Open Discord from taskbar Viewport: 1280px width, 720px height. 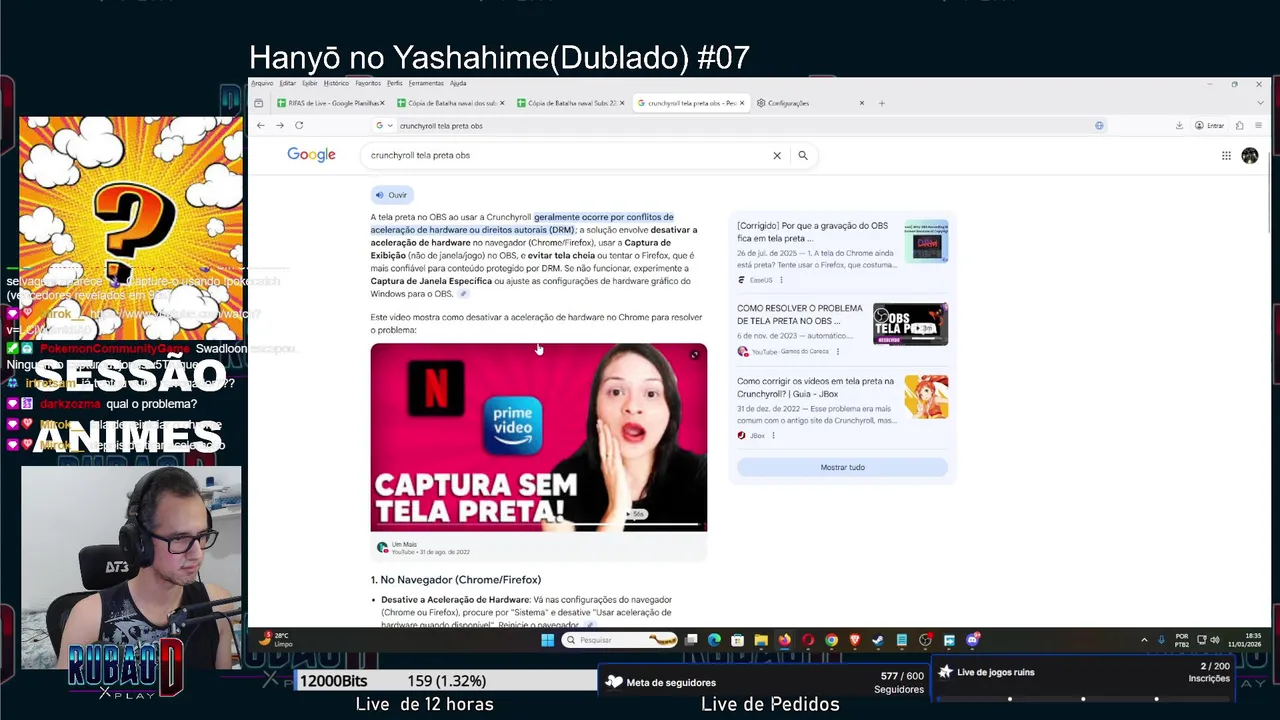[972, 640]
